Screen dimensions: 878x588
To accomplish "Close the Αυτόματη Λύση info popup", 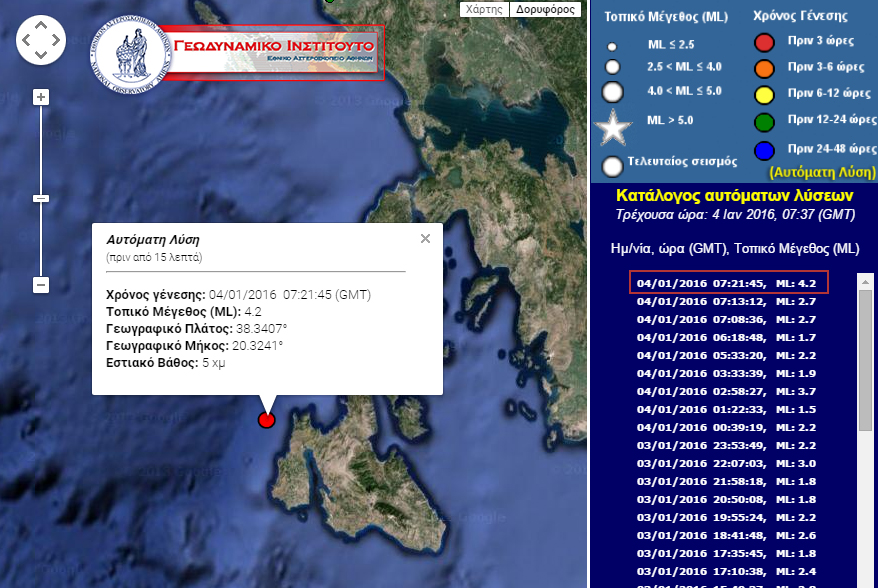I will tap(425, 238).
